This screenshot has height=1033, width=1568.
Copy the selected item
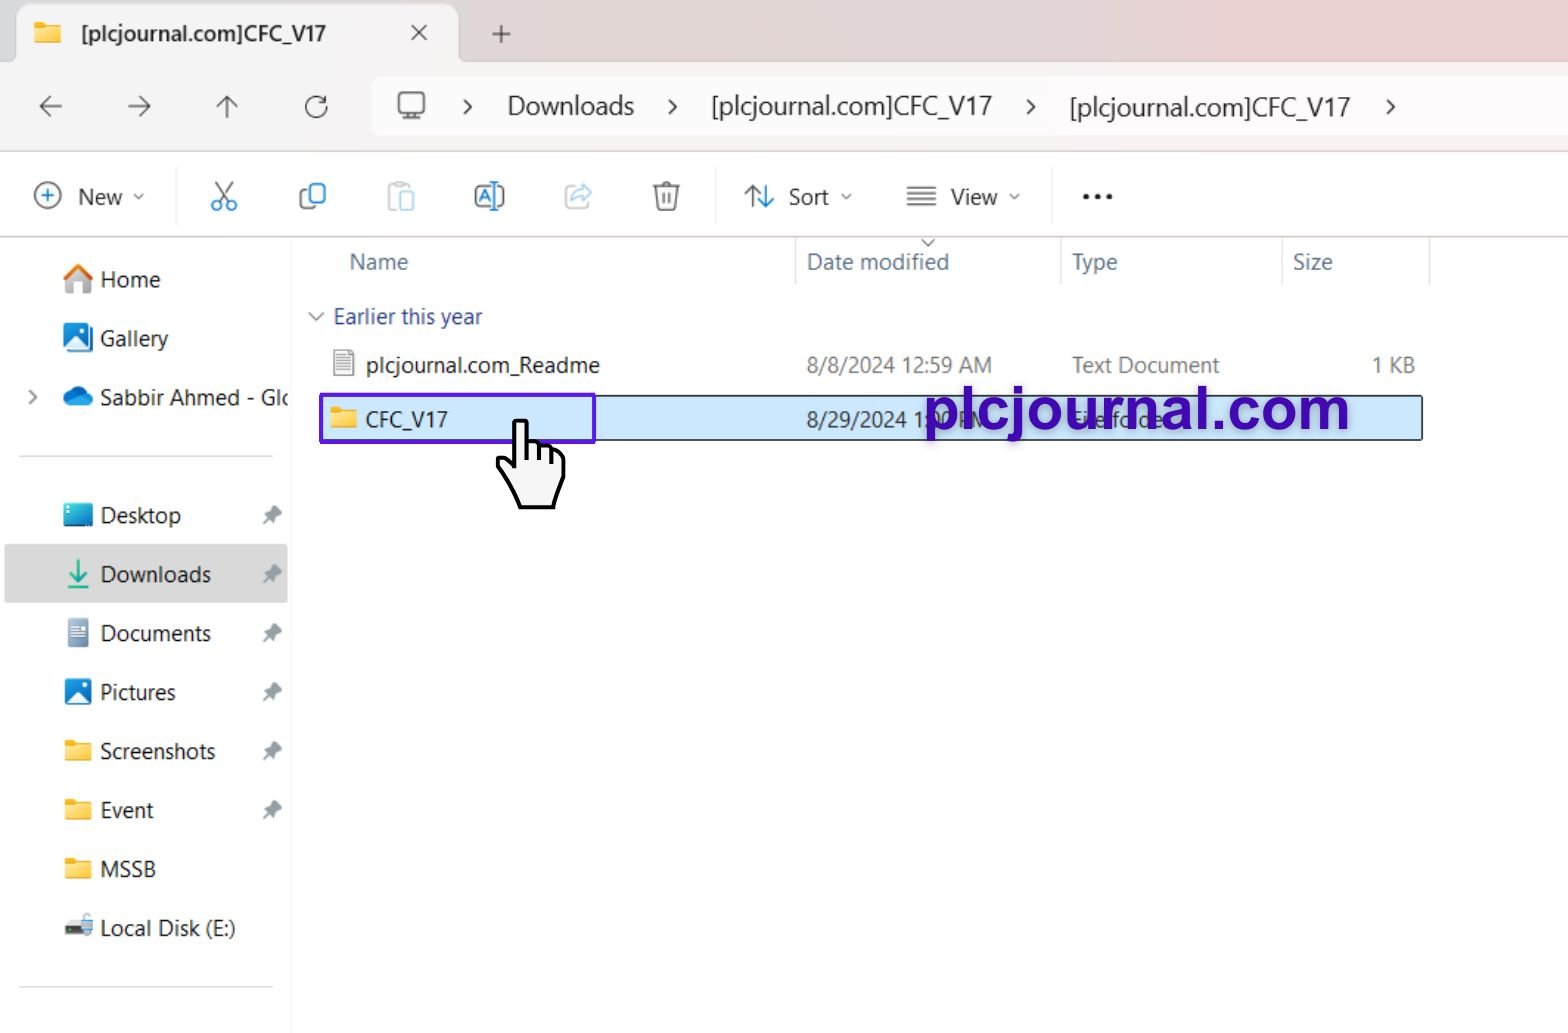pos(312,196)
